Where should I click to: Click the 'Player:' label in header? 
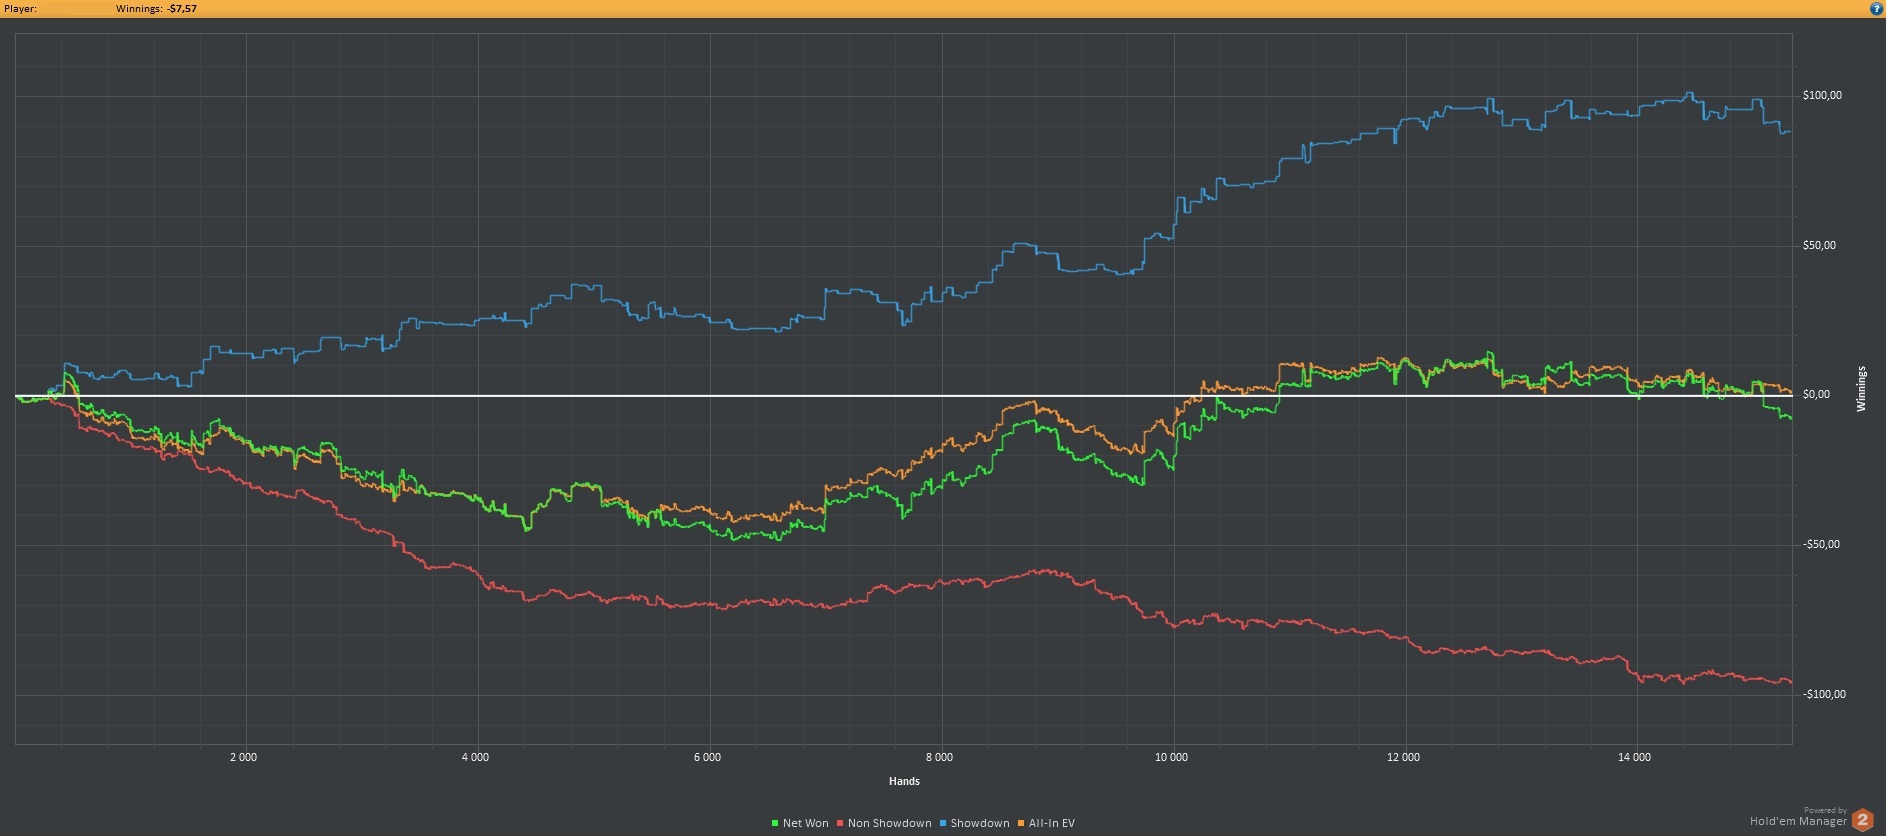pos(20,8)
